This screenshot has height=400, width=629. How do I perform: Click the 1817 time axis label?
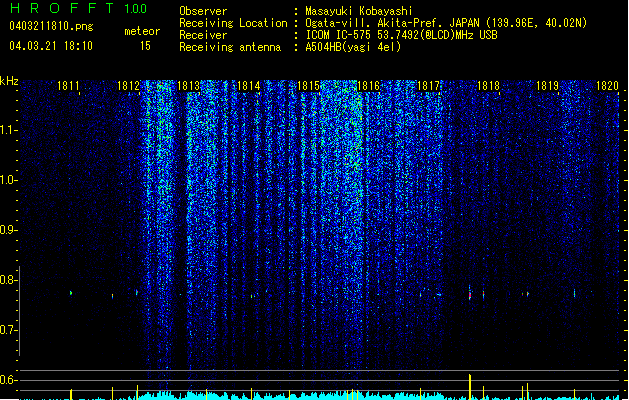click(x=428, y=86)
